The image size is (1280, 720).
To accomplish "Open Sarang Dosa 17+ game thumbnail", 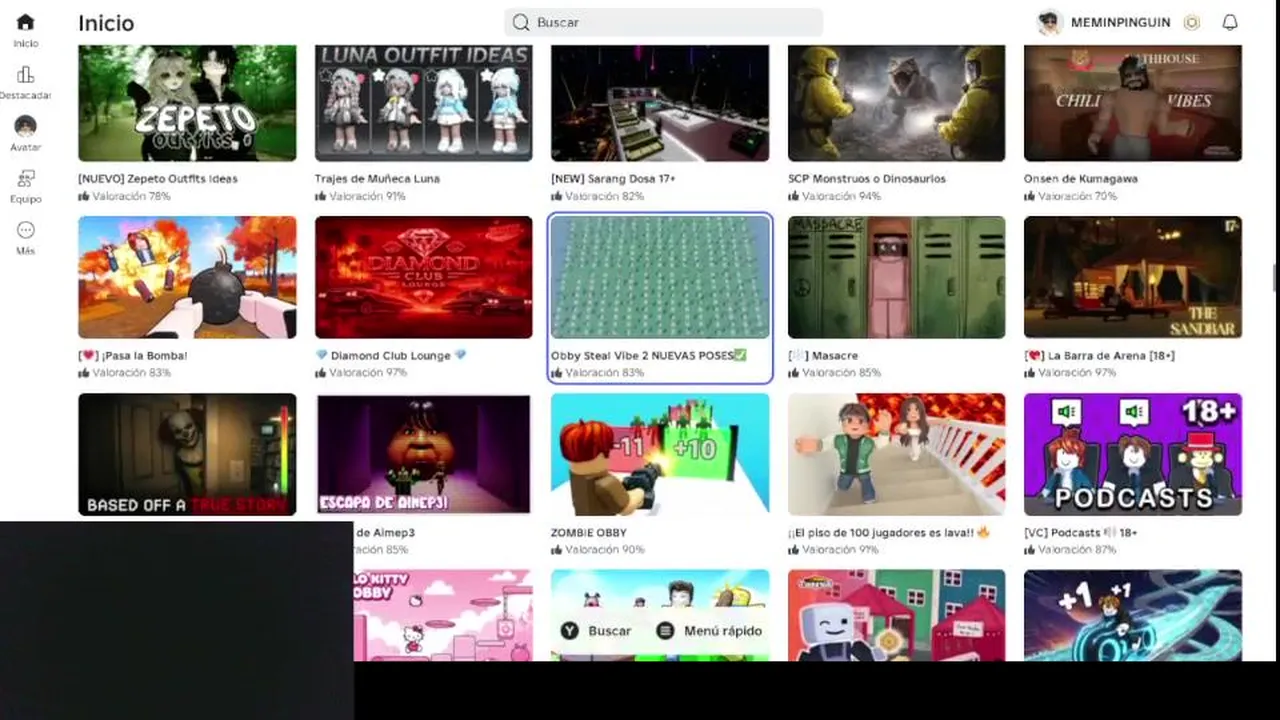I will coord(660,103).
